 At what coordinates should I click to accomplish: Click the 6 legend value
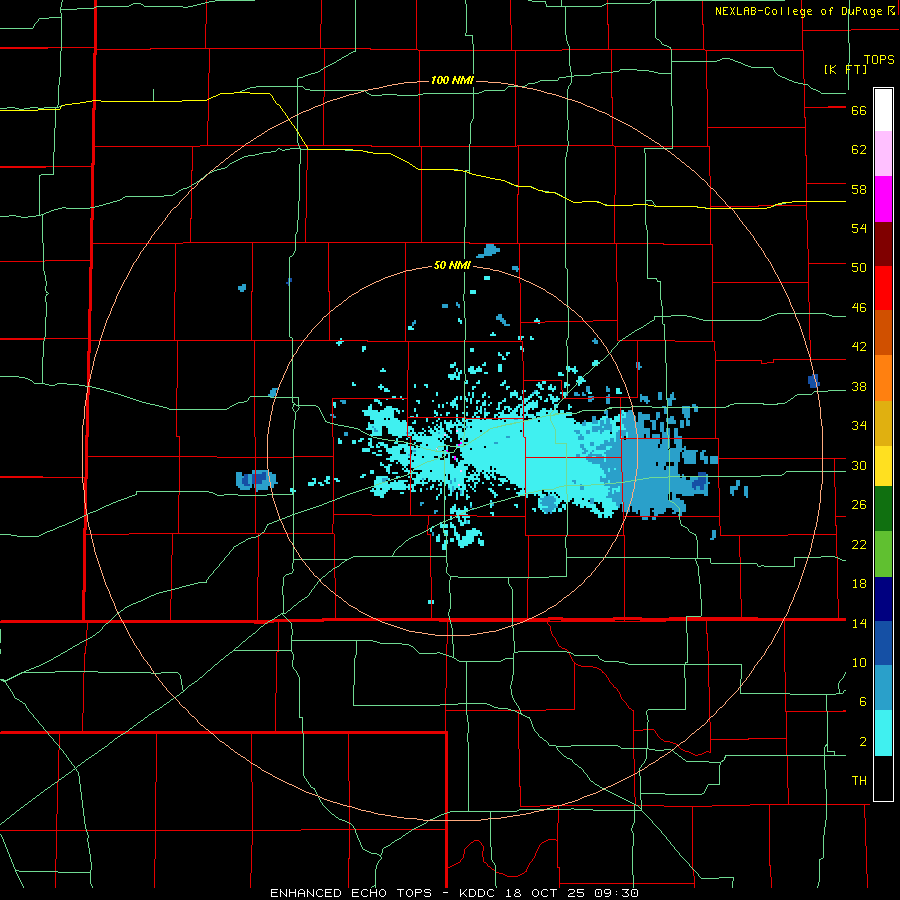pyautogui.click(x=863, y=701)
